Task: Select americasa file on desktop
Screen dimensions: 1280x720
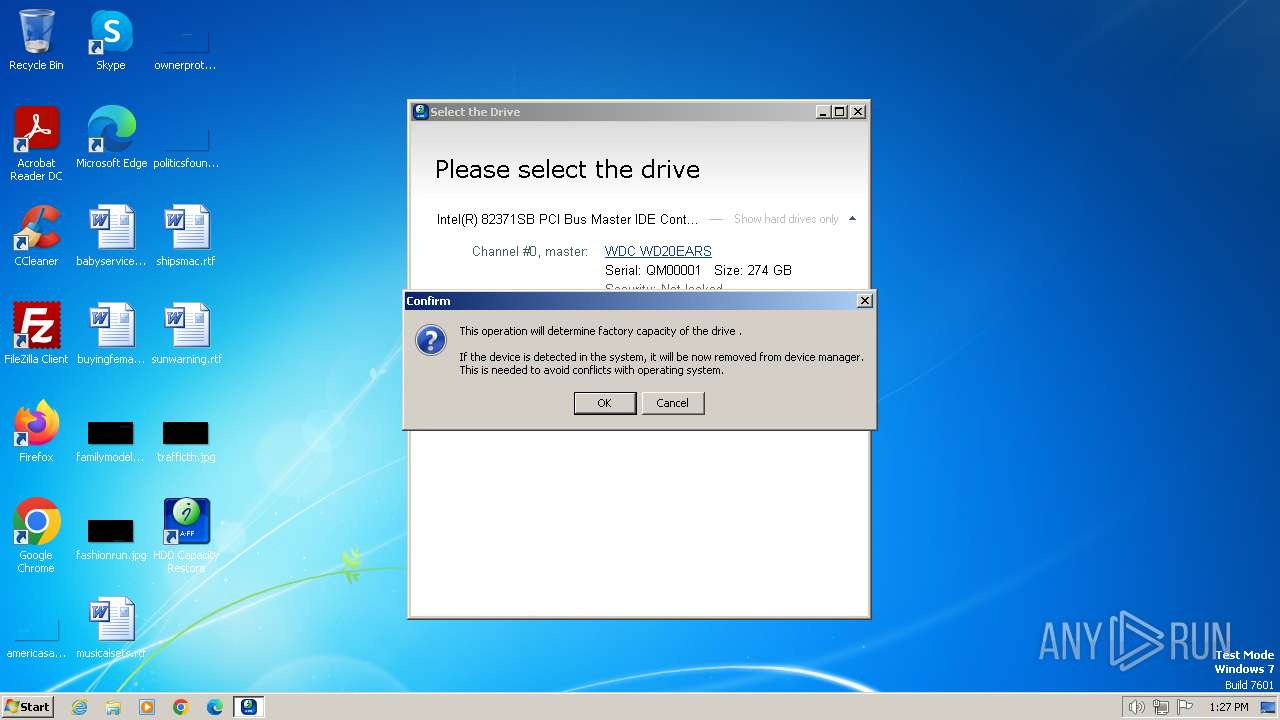Action: pos(36,636)
